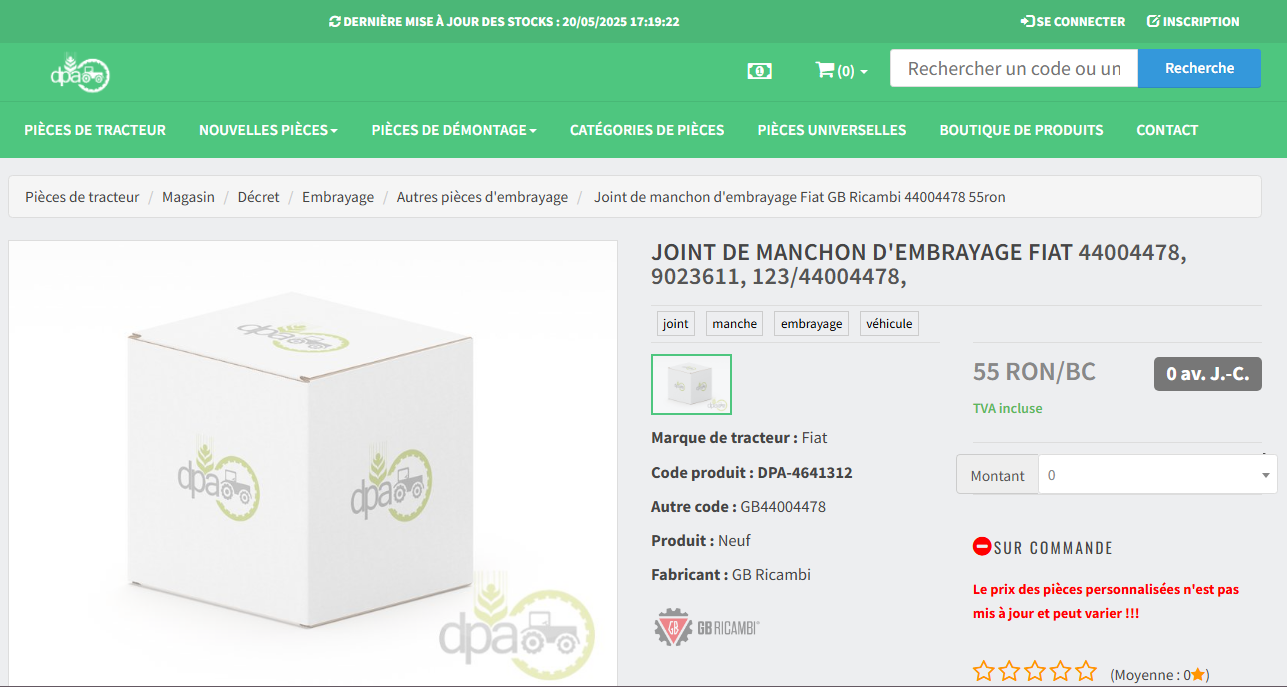Rate the product one star
1287x687 pixels.
point(984,672)
